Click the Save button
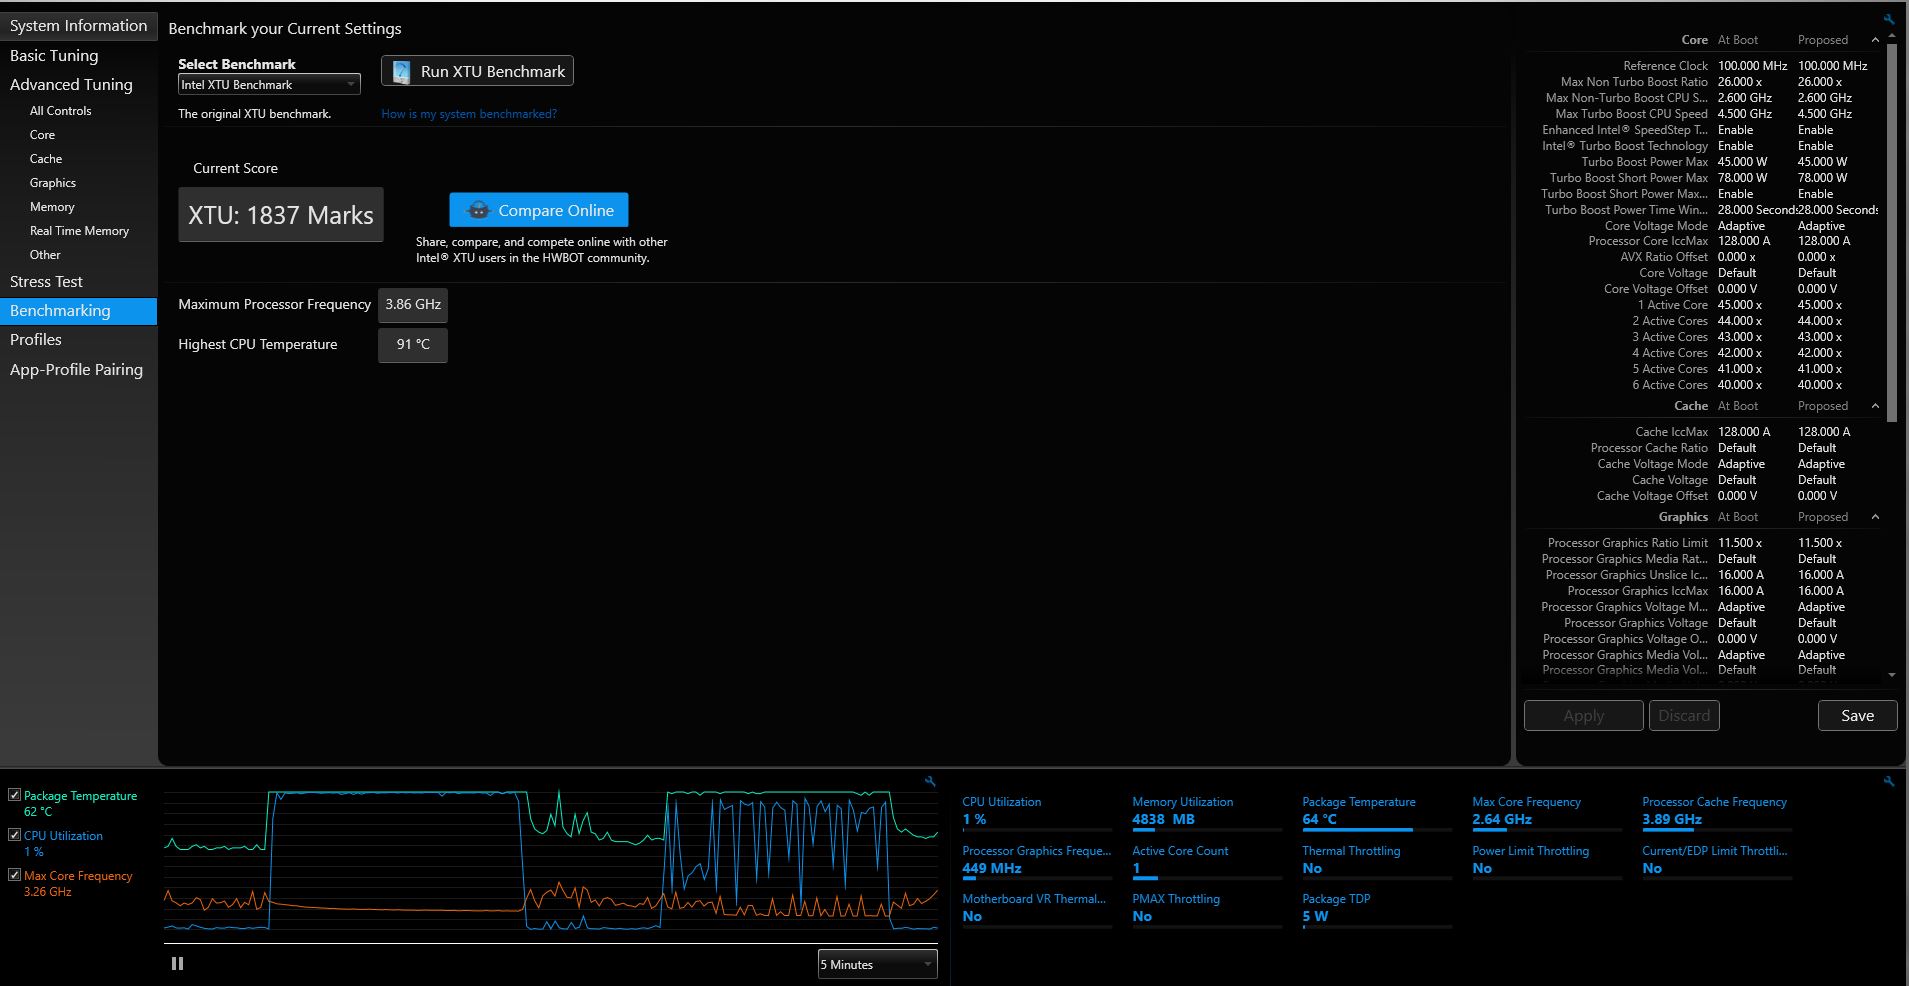This screenshot has height=986, width=1909. pyautogui.click(x=1857, y=716)
